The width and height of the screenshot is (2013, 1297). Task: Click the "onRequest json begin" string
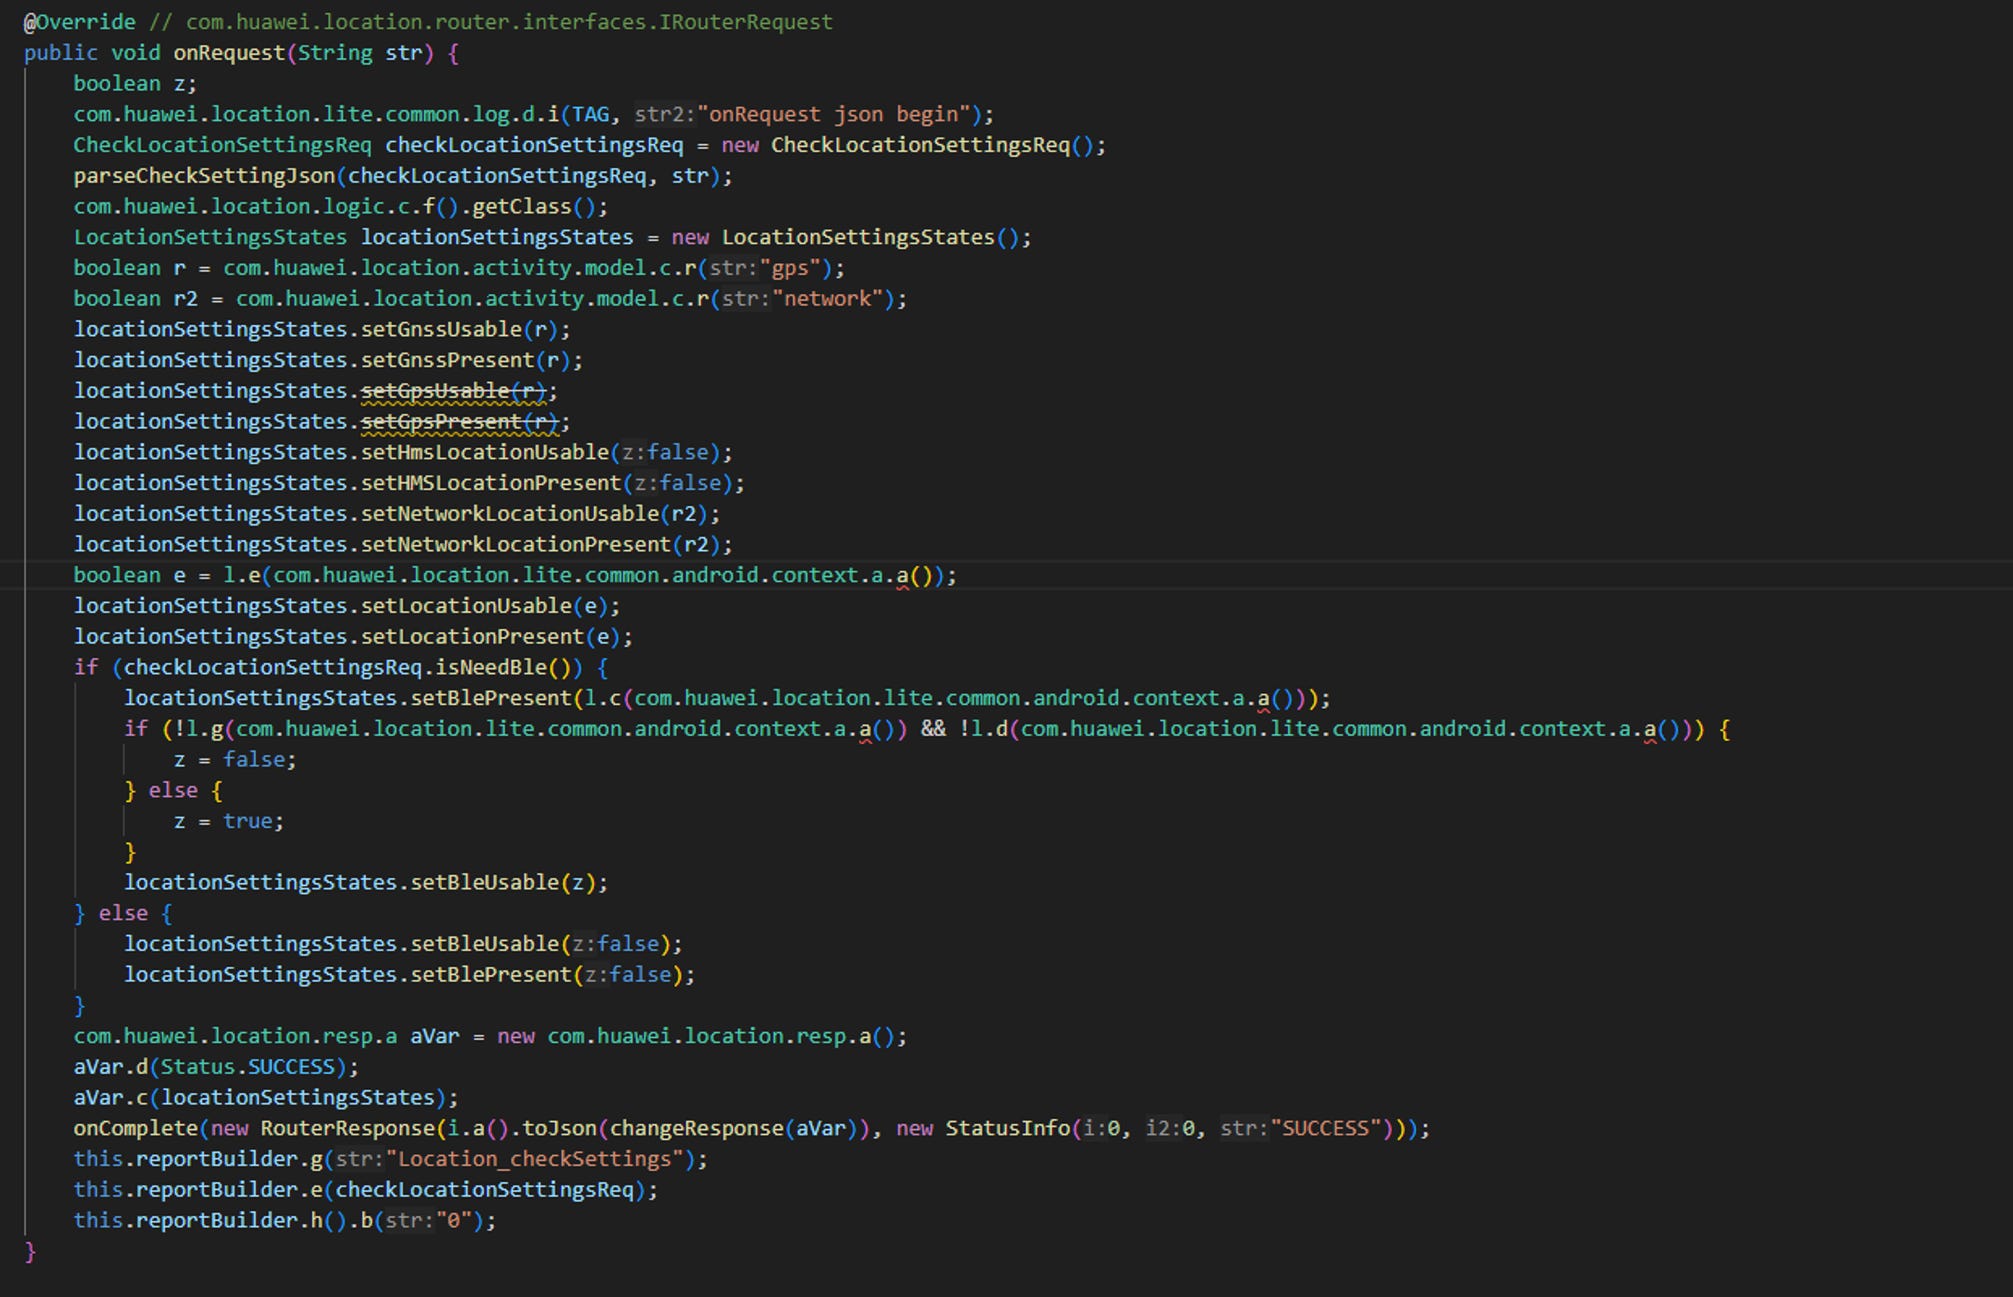pos(840,115)
